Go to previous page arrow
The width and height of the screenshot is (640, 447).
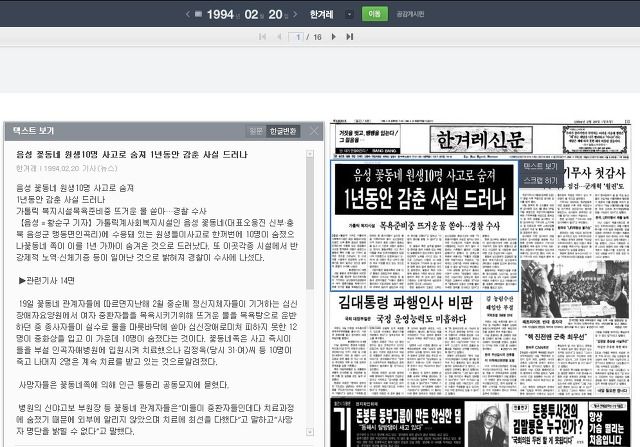point(280,37)
